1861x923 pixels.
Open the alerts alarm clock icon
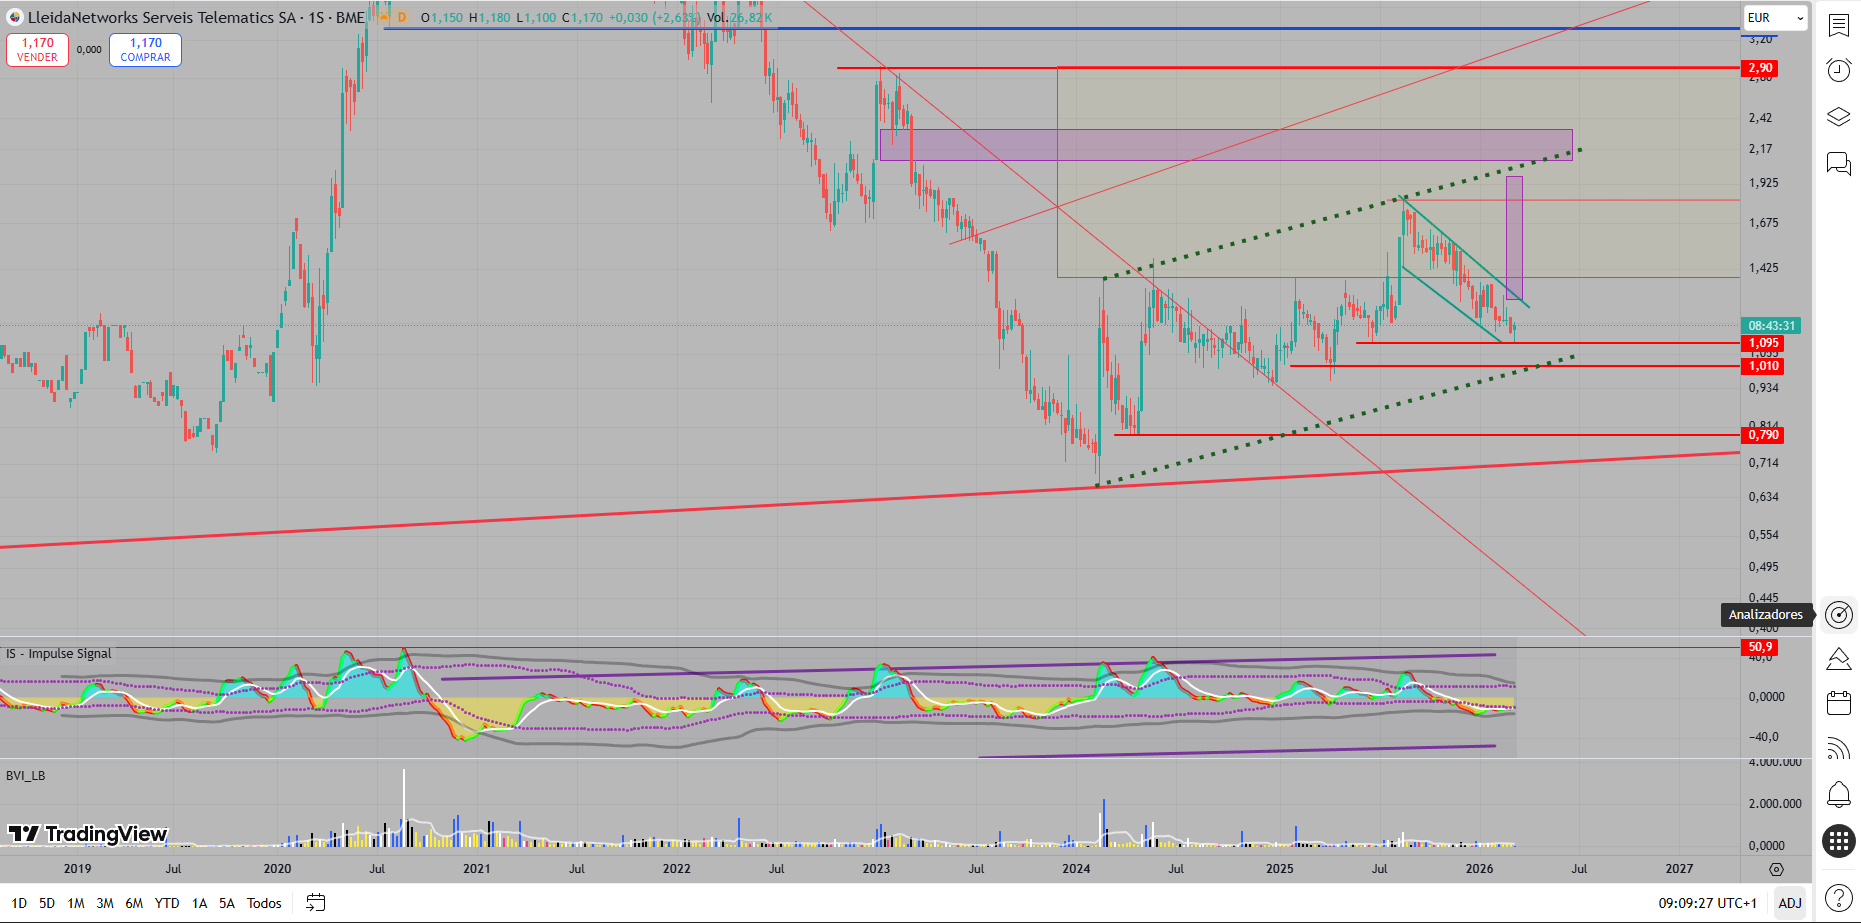point(1838,70)
